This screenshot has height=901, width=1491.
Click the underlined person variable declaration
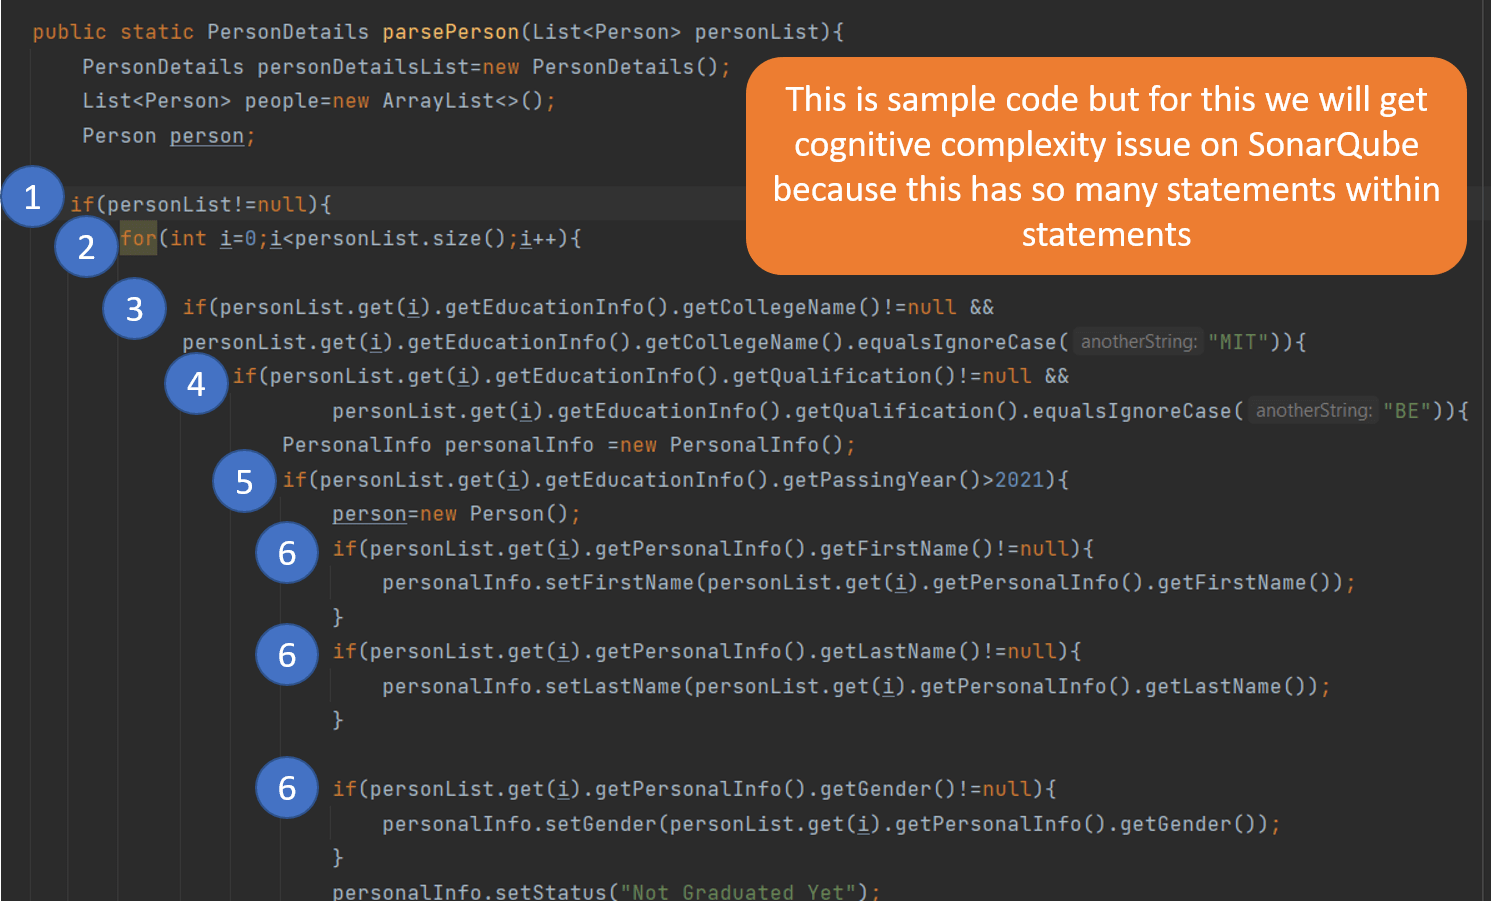[207, 136]
